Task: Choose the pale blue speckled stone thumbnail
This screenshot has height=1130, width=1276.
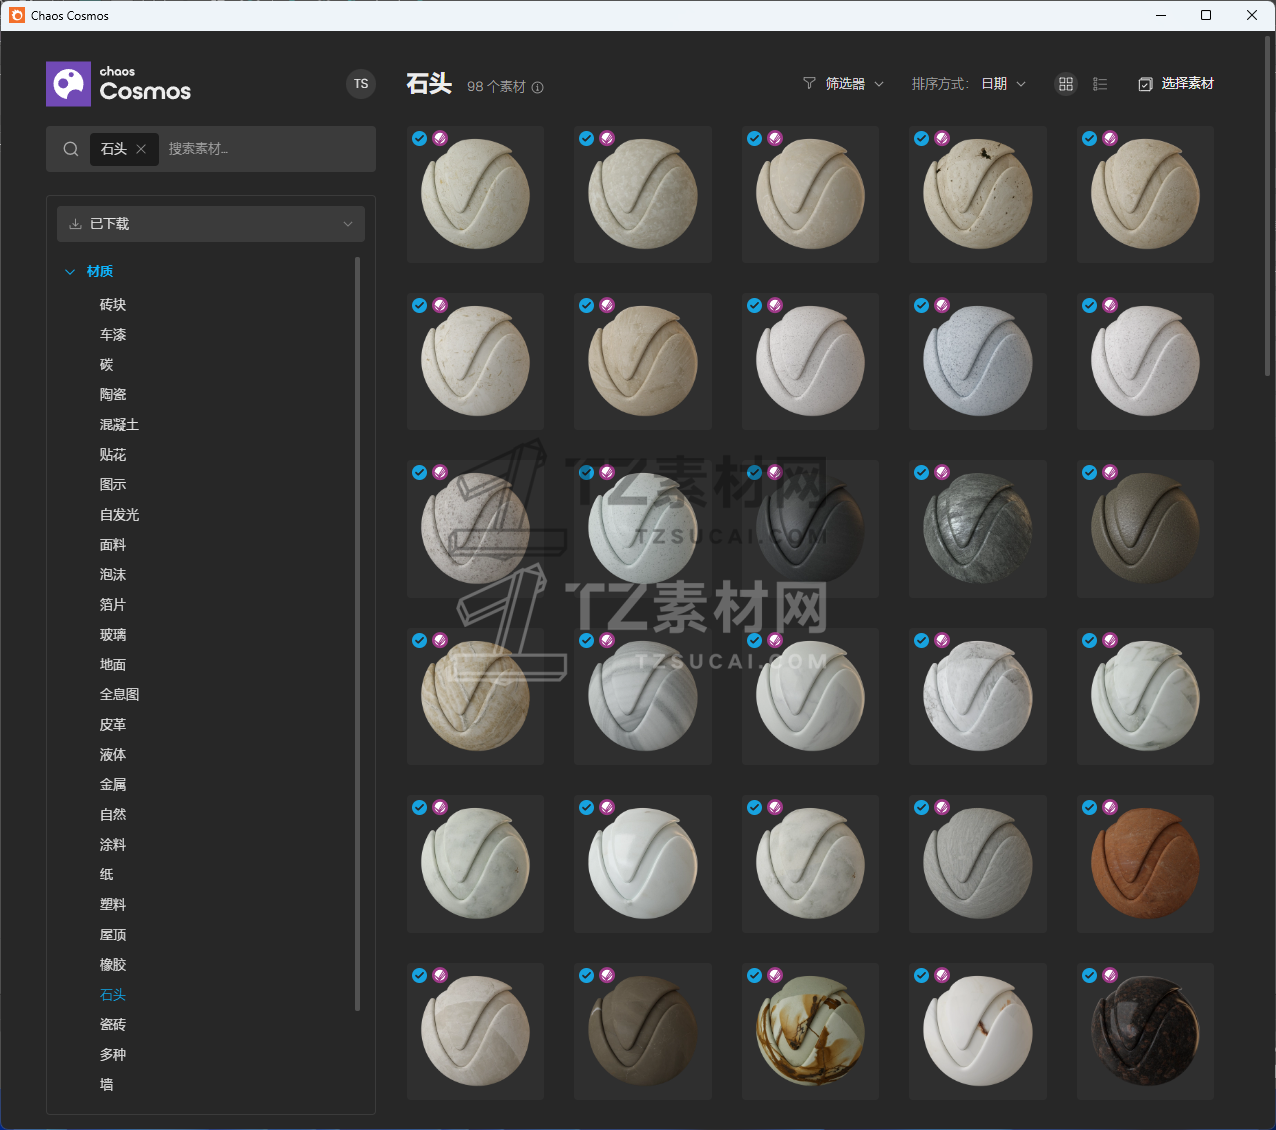Action: [x=978, y=361]
